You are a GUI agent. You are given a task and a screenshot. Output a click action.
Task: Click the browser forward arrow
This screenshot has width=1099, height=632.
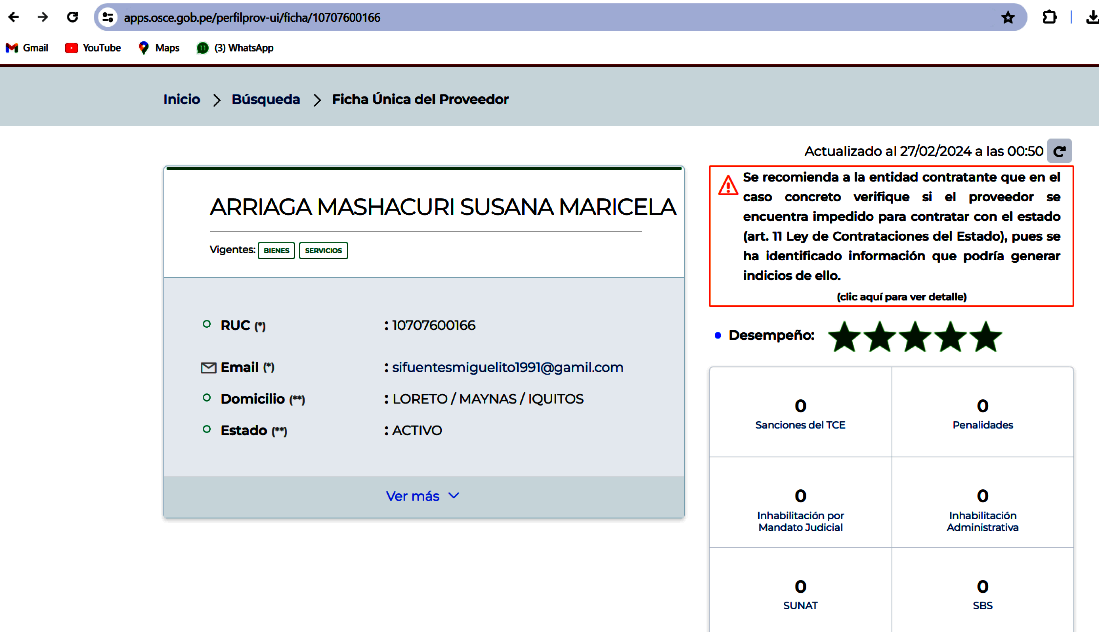[43, 17]
